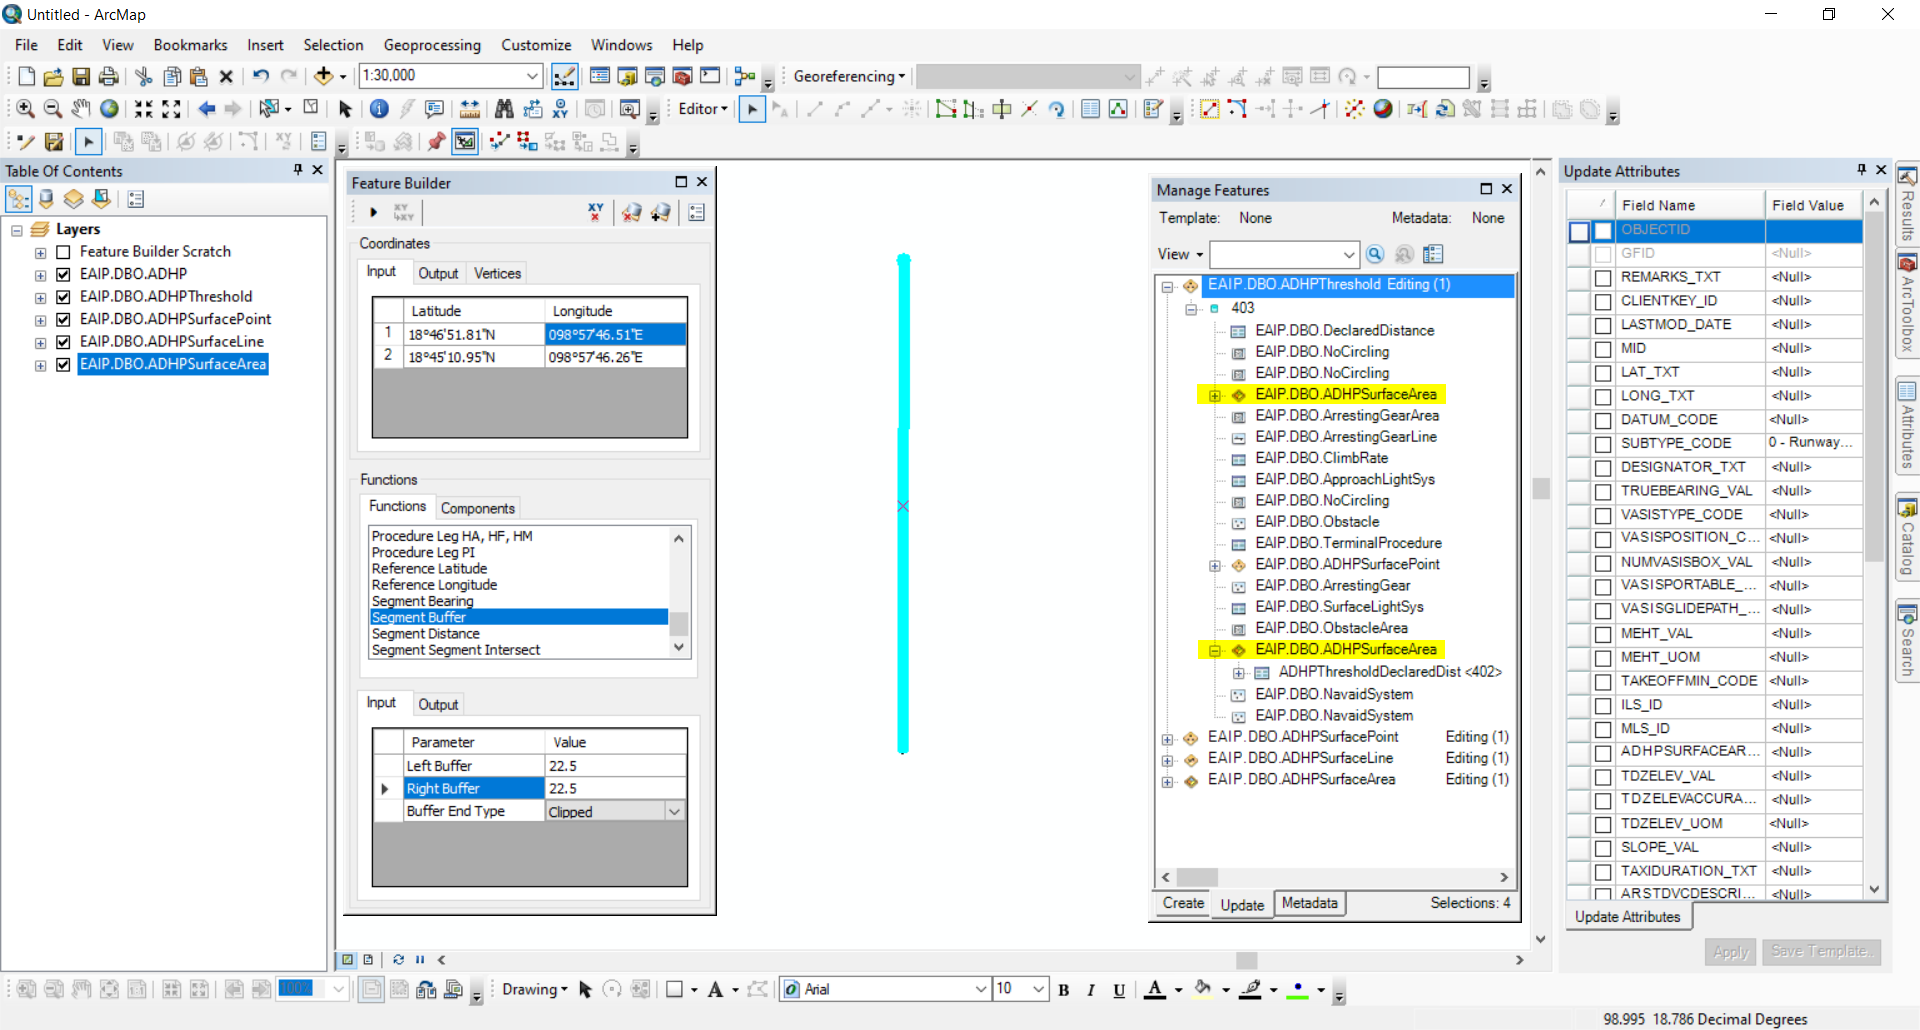
Task: Open the Python window icon
Action: (x=710, y=76)
